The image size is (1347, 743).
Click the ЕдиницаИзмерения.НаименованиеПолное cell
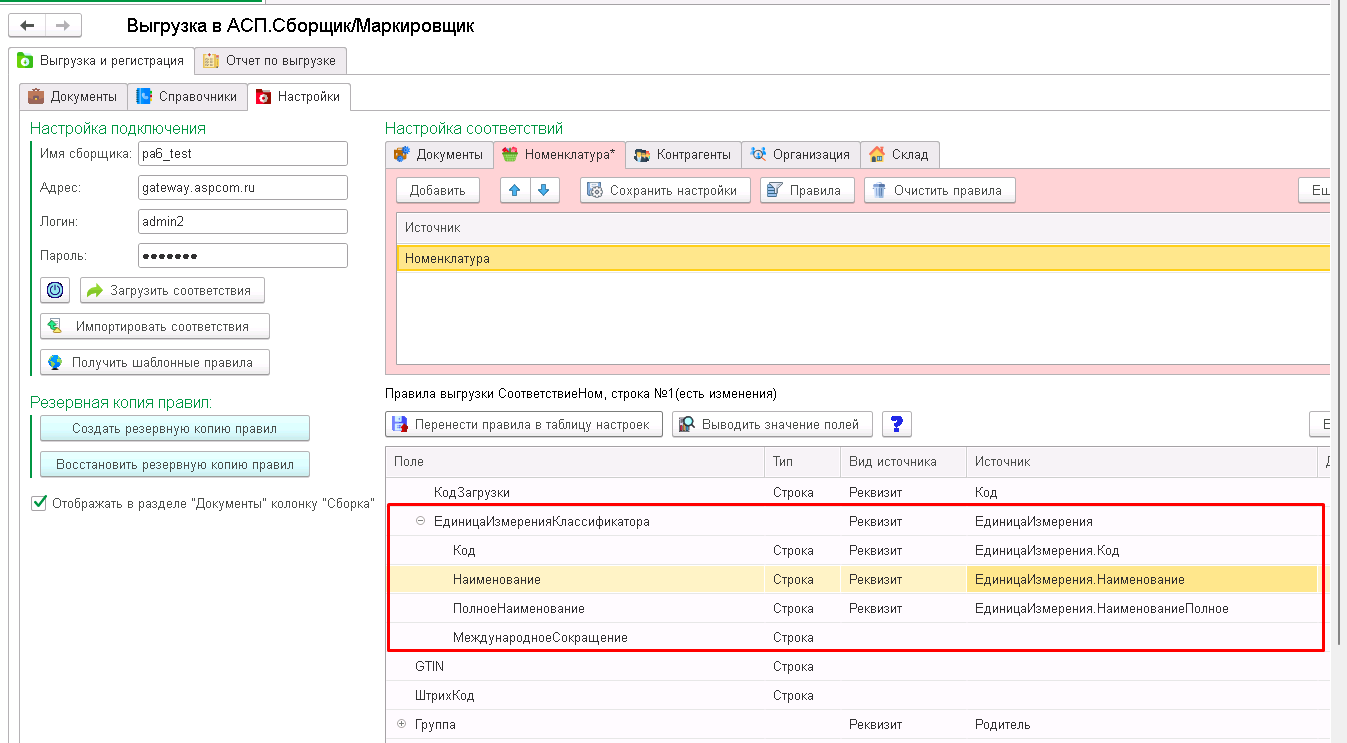pyautogui.click(x=1142, y=608)
